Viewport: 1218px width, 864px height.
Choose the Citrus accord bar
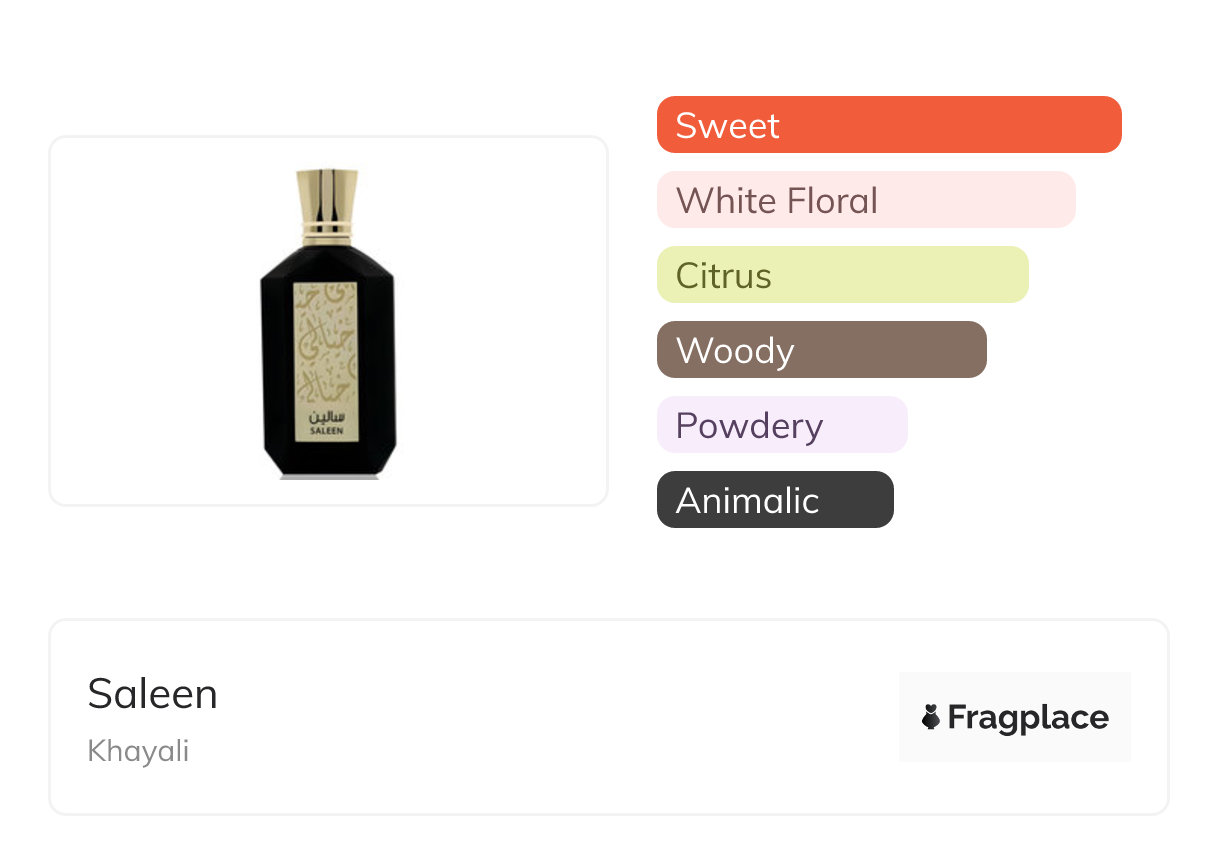click(x=842, y=275)
